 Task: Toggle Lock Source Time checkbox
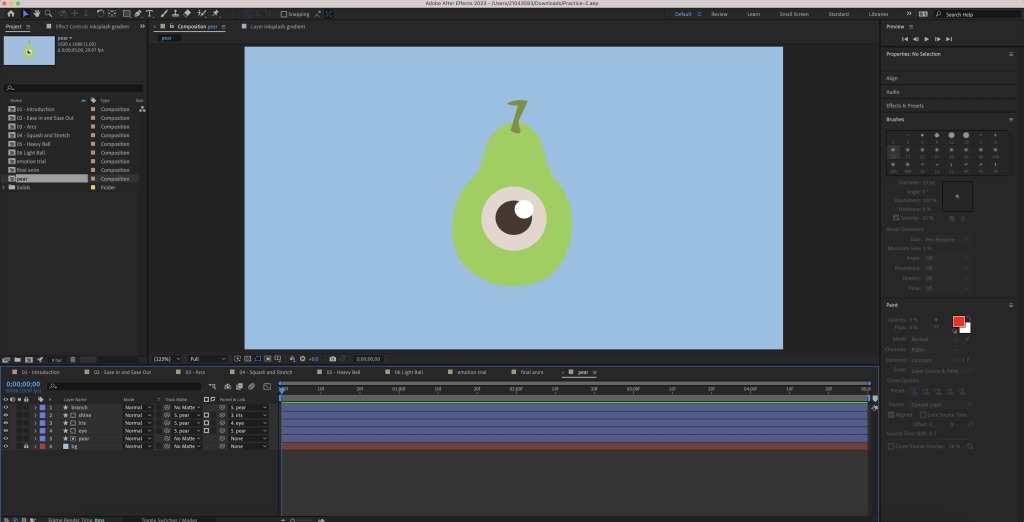[x=923, y=415]
